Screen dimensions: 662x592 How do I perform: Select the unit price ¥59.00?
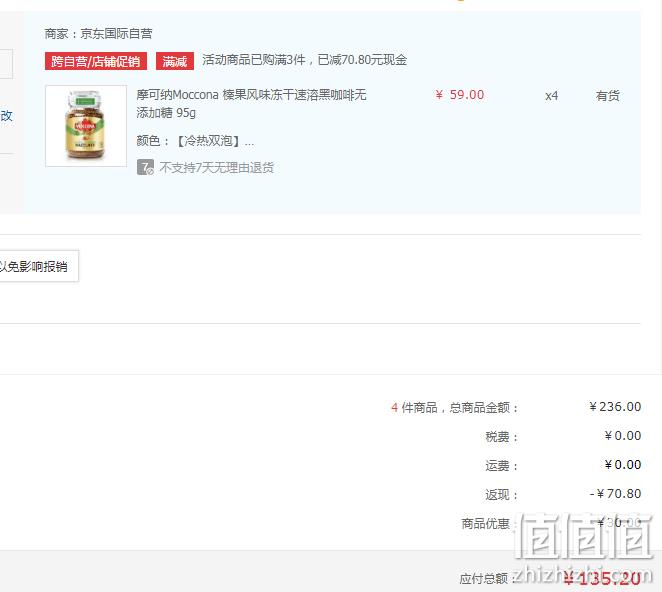coord(460,95)
